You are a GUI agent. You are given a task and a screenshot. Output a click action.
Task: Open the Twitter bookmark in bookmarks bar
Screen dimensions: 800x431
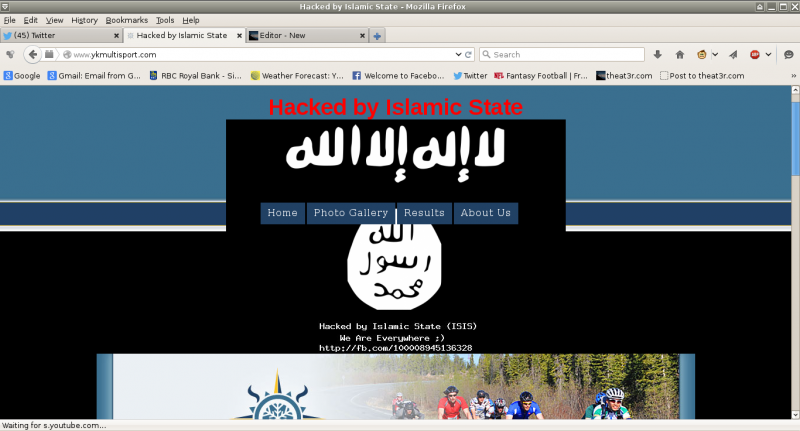[470, 75]
